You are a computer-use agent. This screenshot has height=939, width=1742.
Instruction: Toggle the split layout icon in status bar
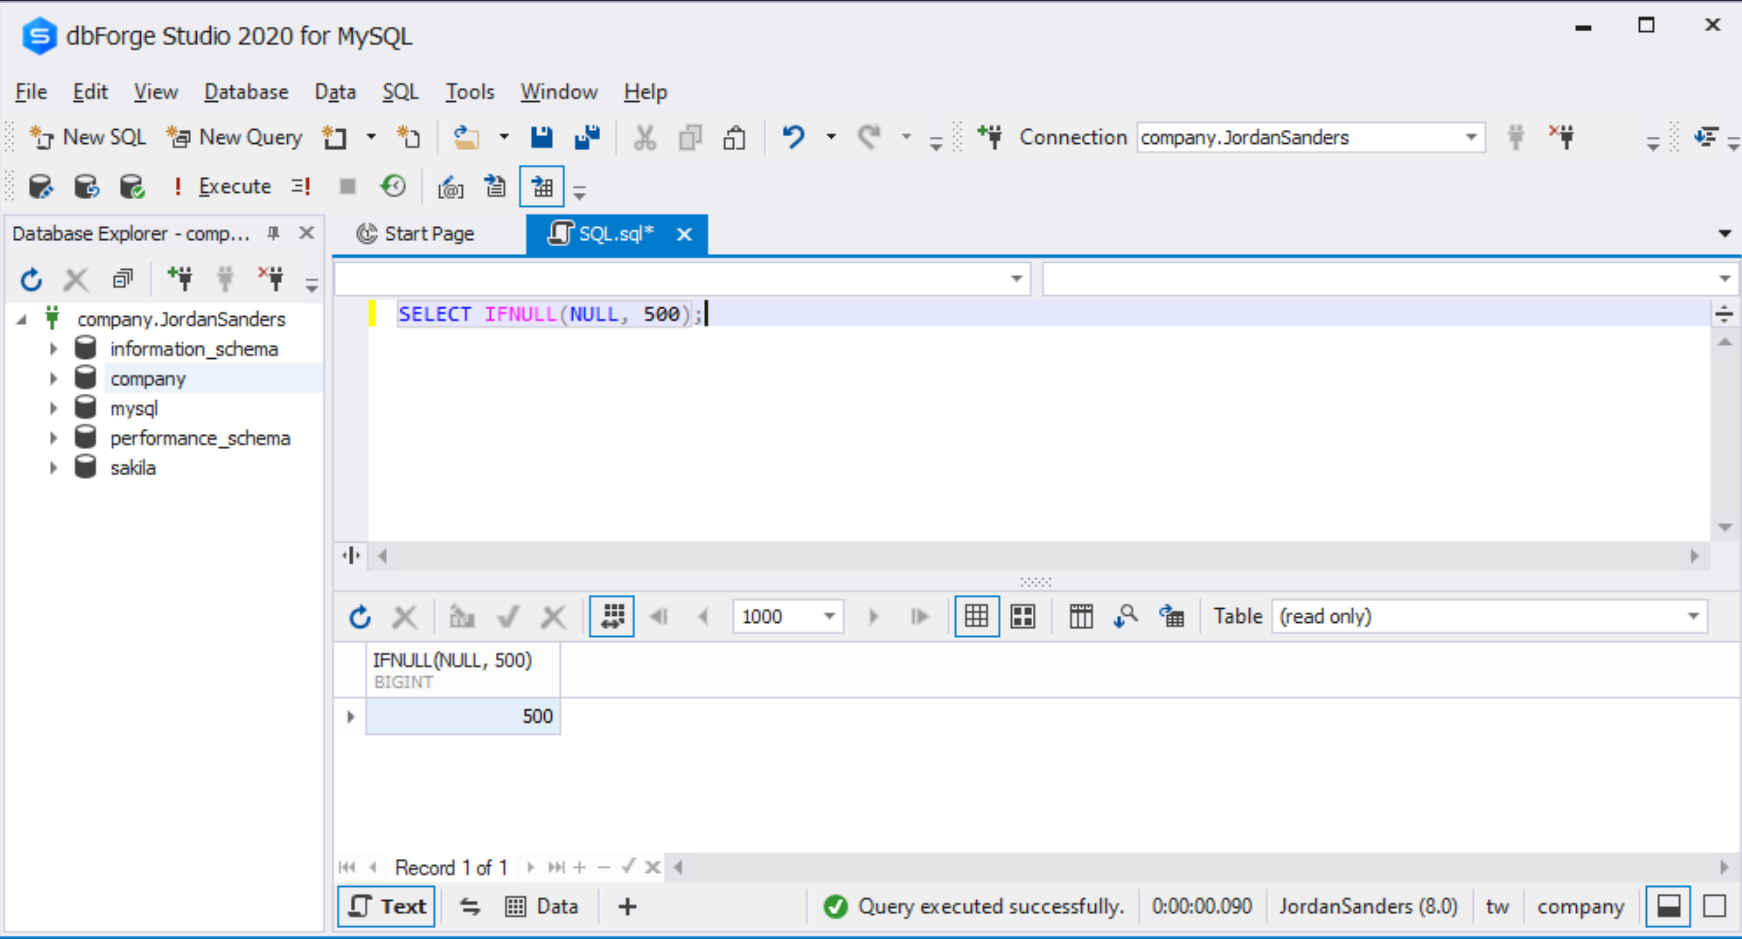pos(1668,906)
